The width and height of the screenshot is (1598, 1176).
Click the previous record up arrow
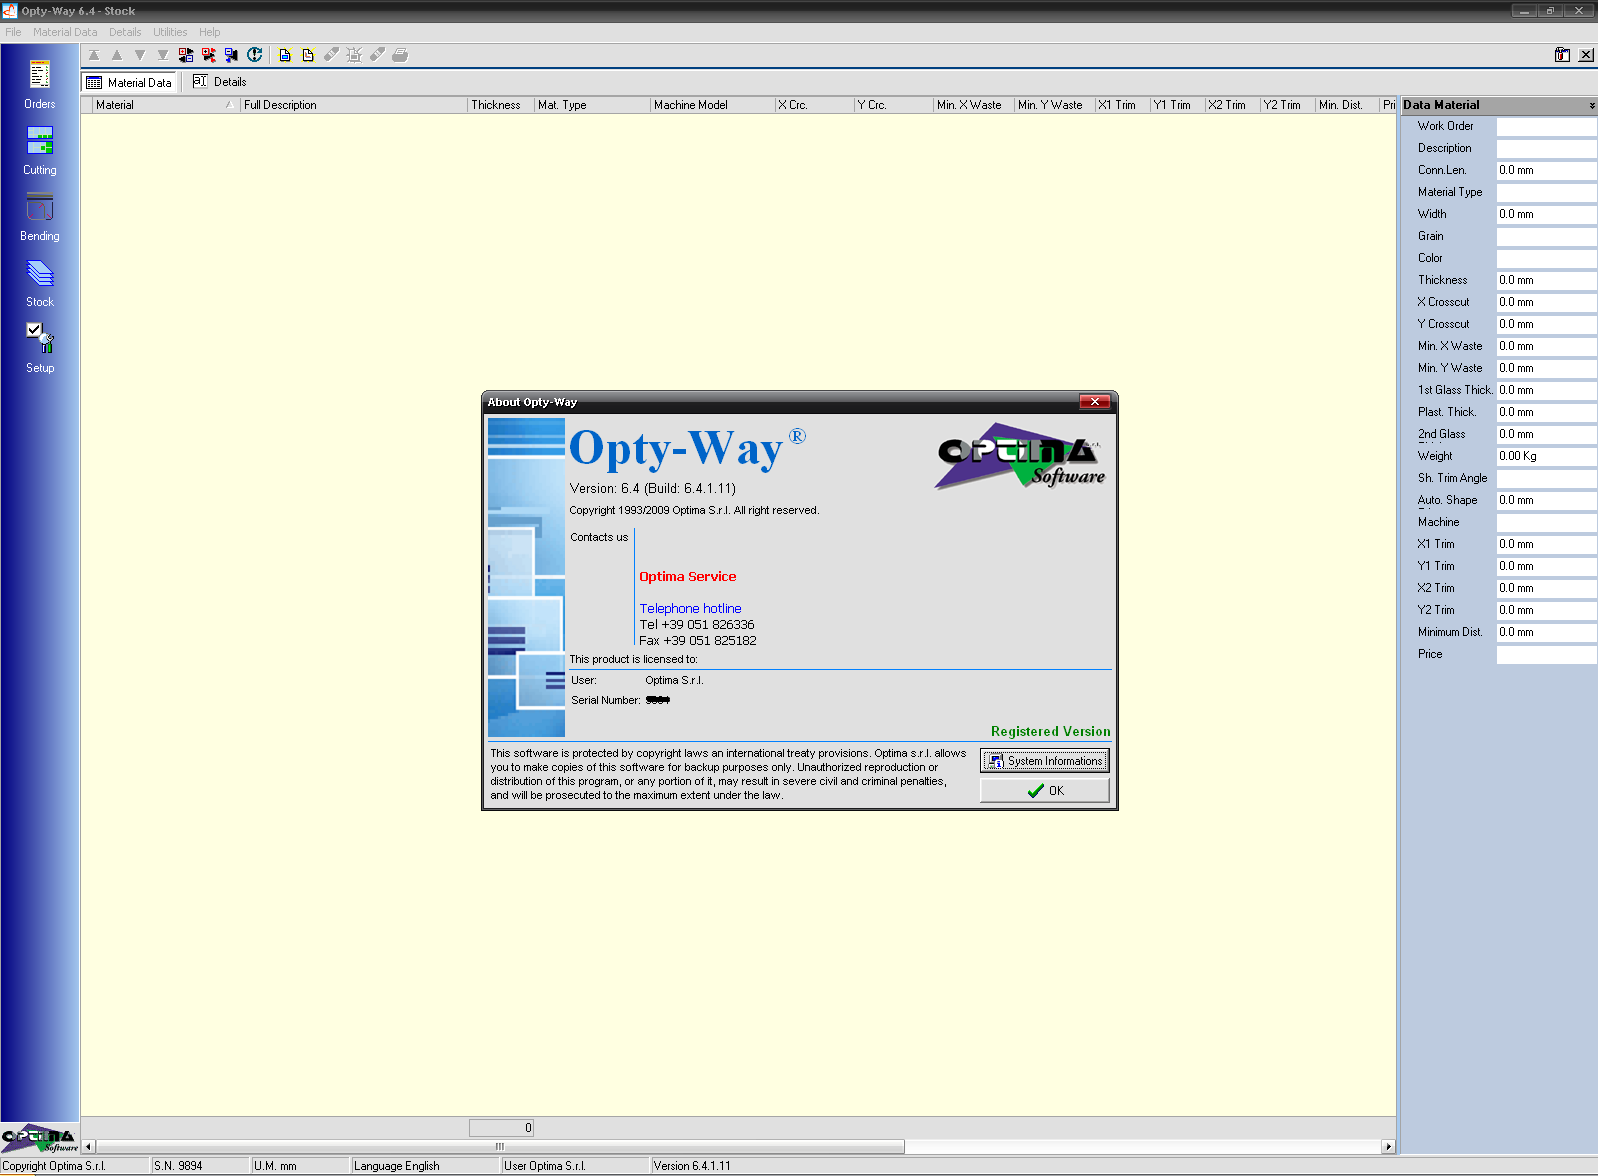coord(117,55)
